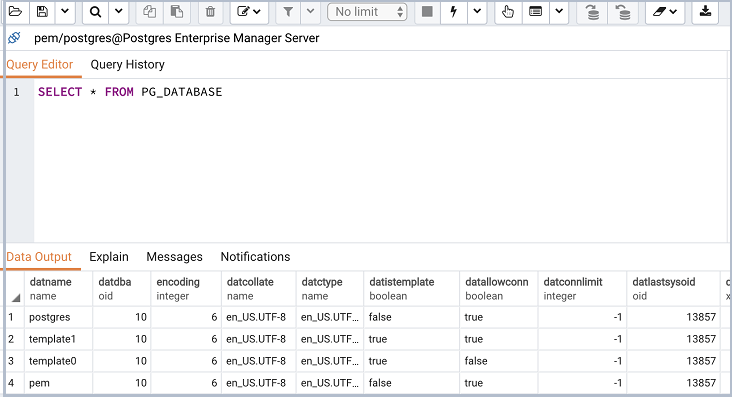
Task: Click the datlastsysoid 13857 cell in pem row
Action: pyautogui.click(x=673, y=383)
